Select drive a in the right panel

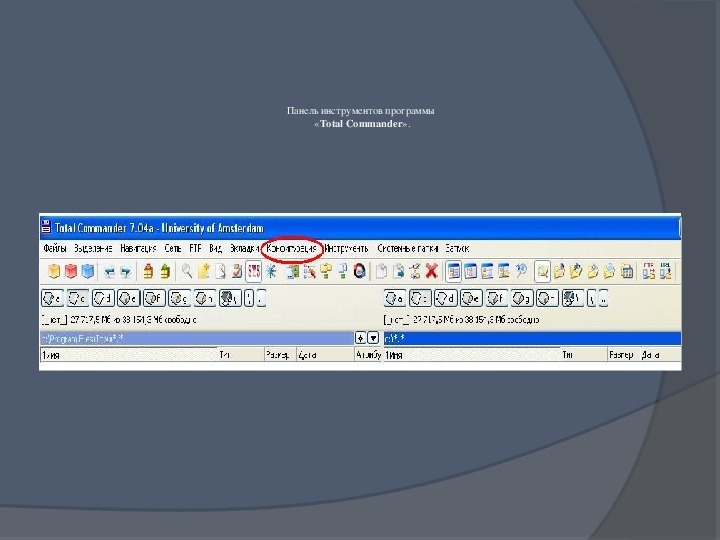(395, 298)
